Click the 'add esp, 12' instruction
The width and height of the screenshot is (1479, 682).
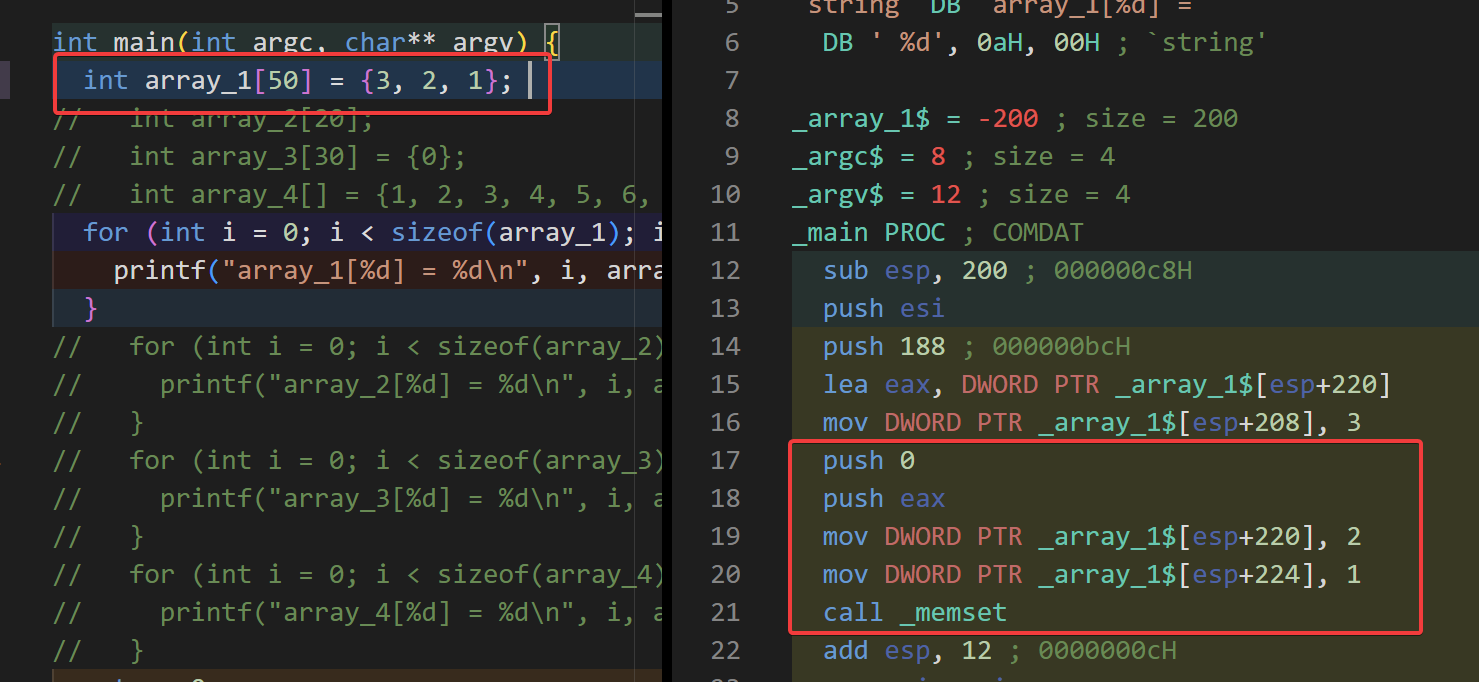click(906, 651)
